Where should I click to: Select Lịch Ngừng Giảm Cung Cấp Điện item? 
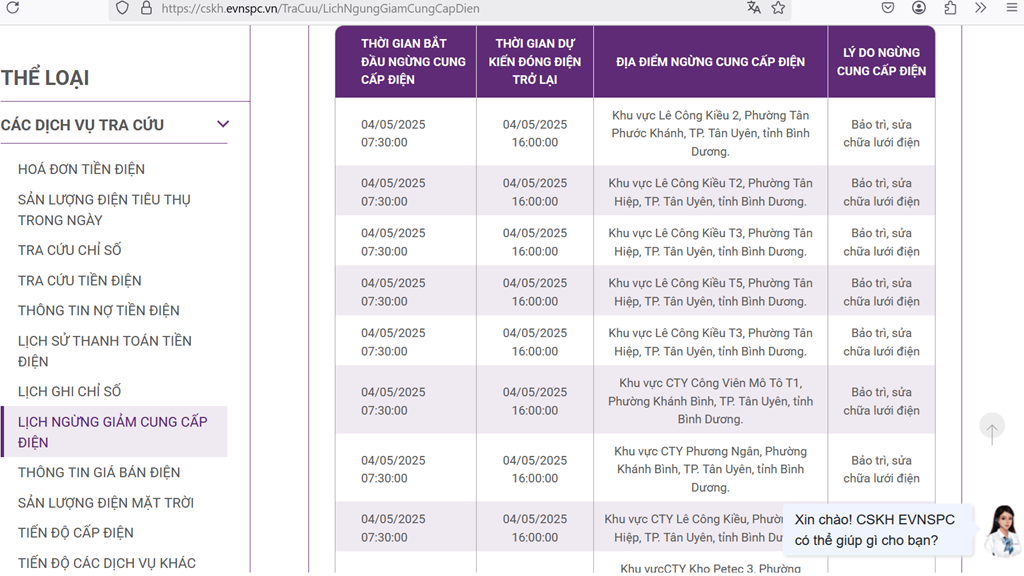pos(113,432)
